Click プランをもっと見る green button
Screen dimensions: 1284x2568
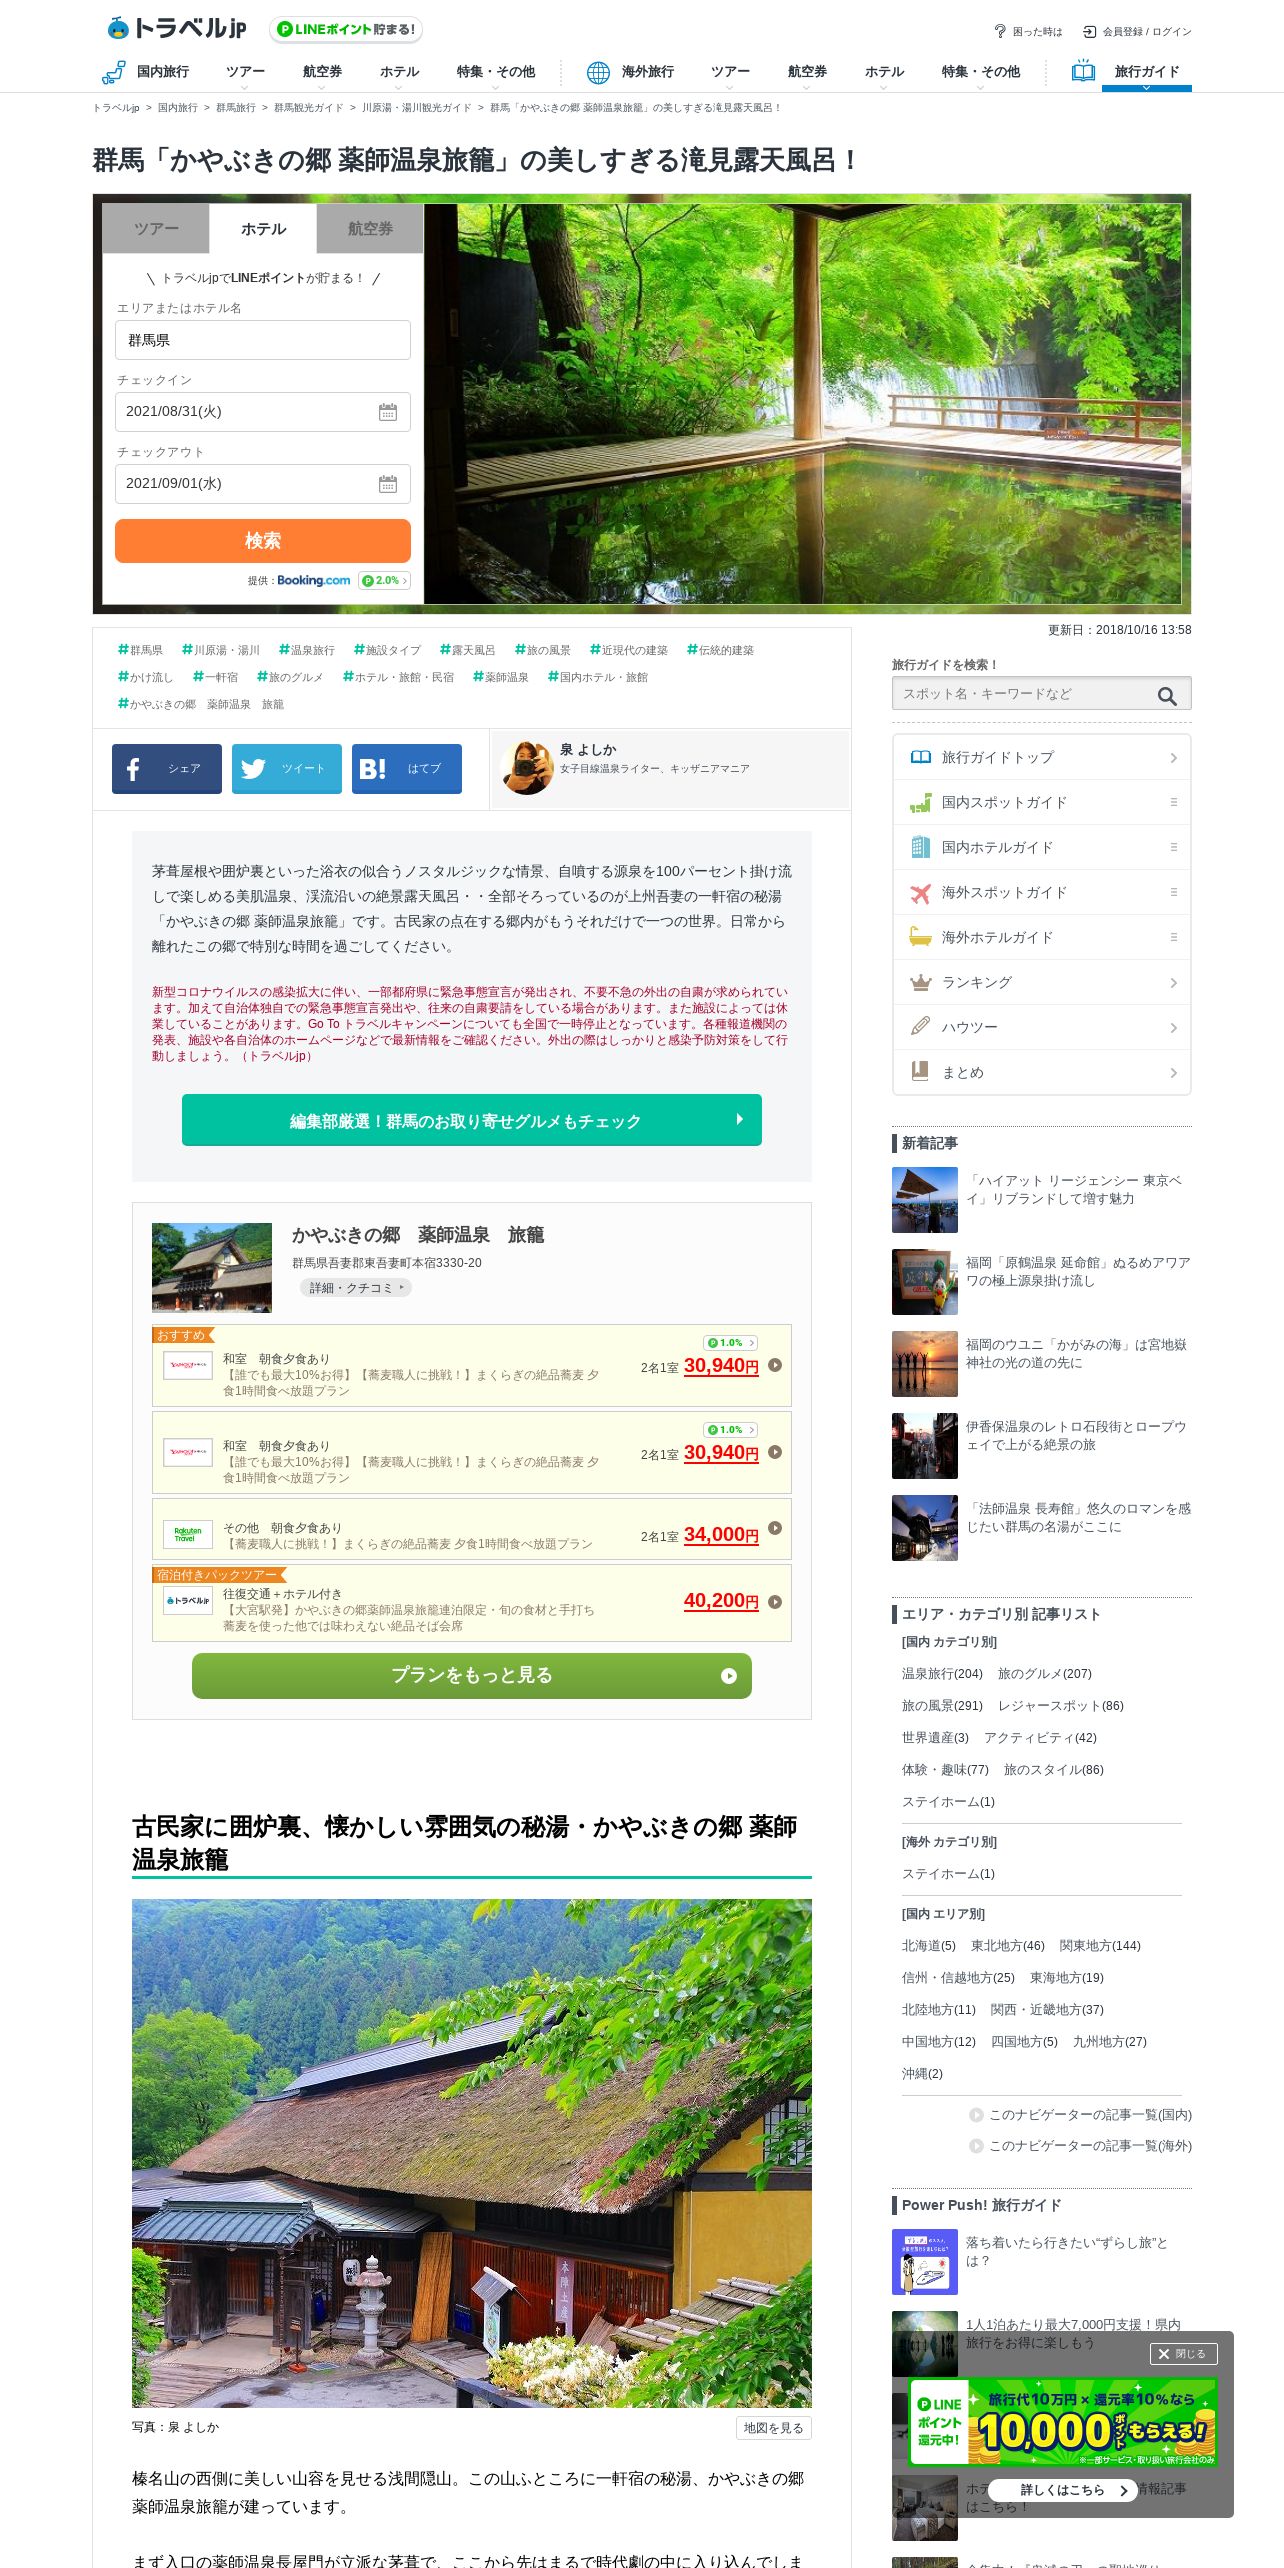pyautogui.click(x=472, y=1675)
